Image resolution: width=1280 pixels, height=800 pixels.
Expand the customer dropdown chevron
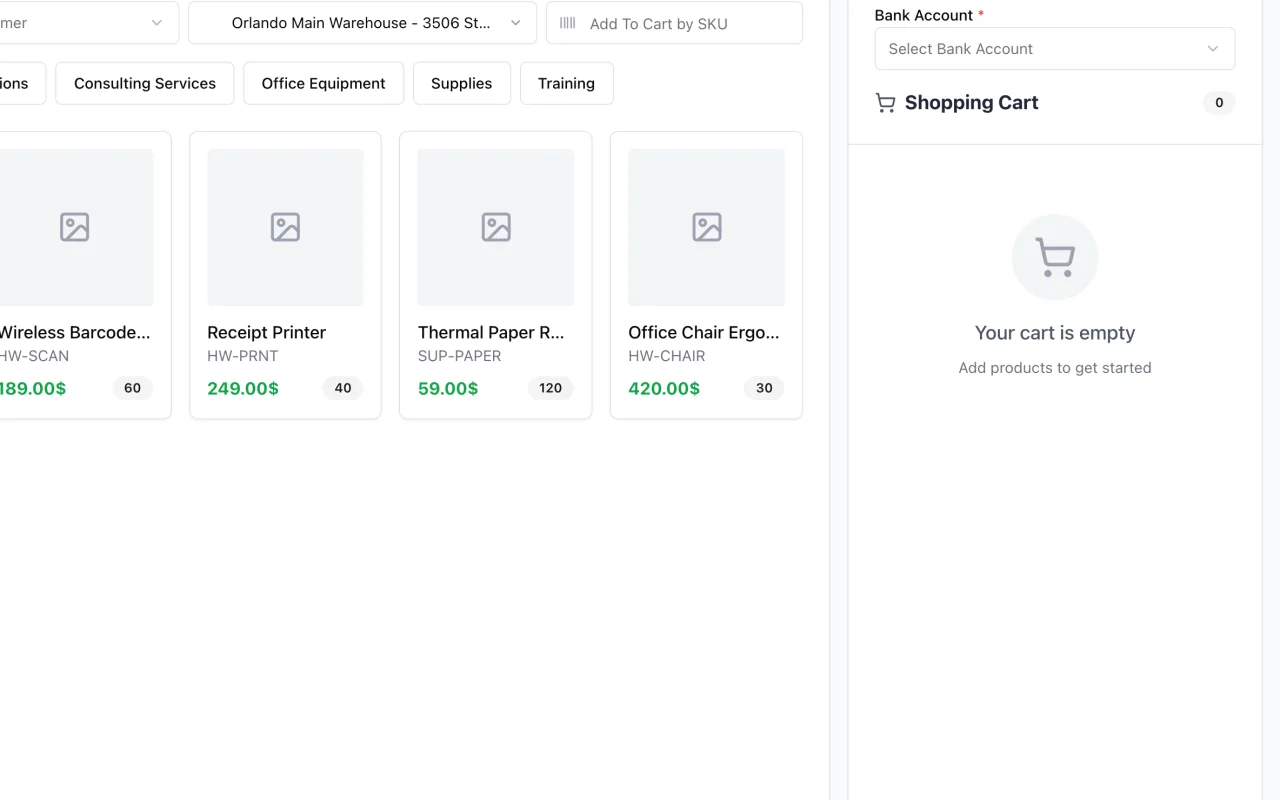tap(157, 23)
